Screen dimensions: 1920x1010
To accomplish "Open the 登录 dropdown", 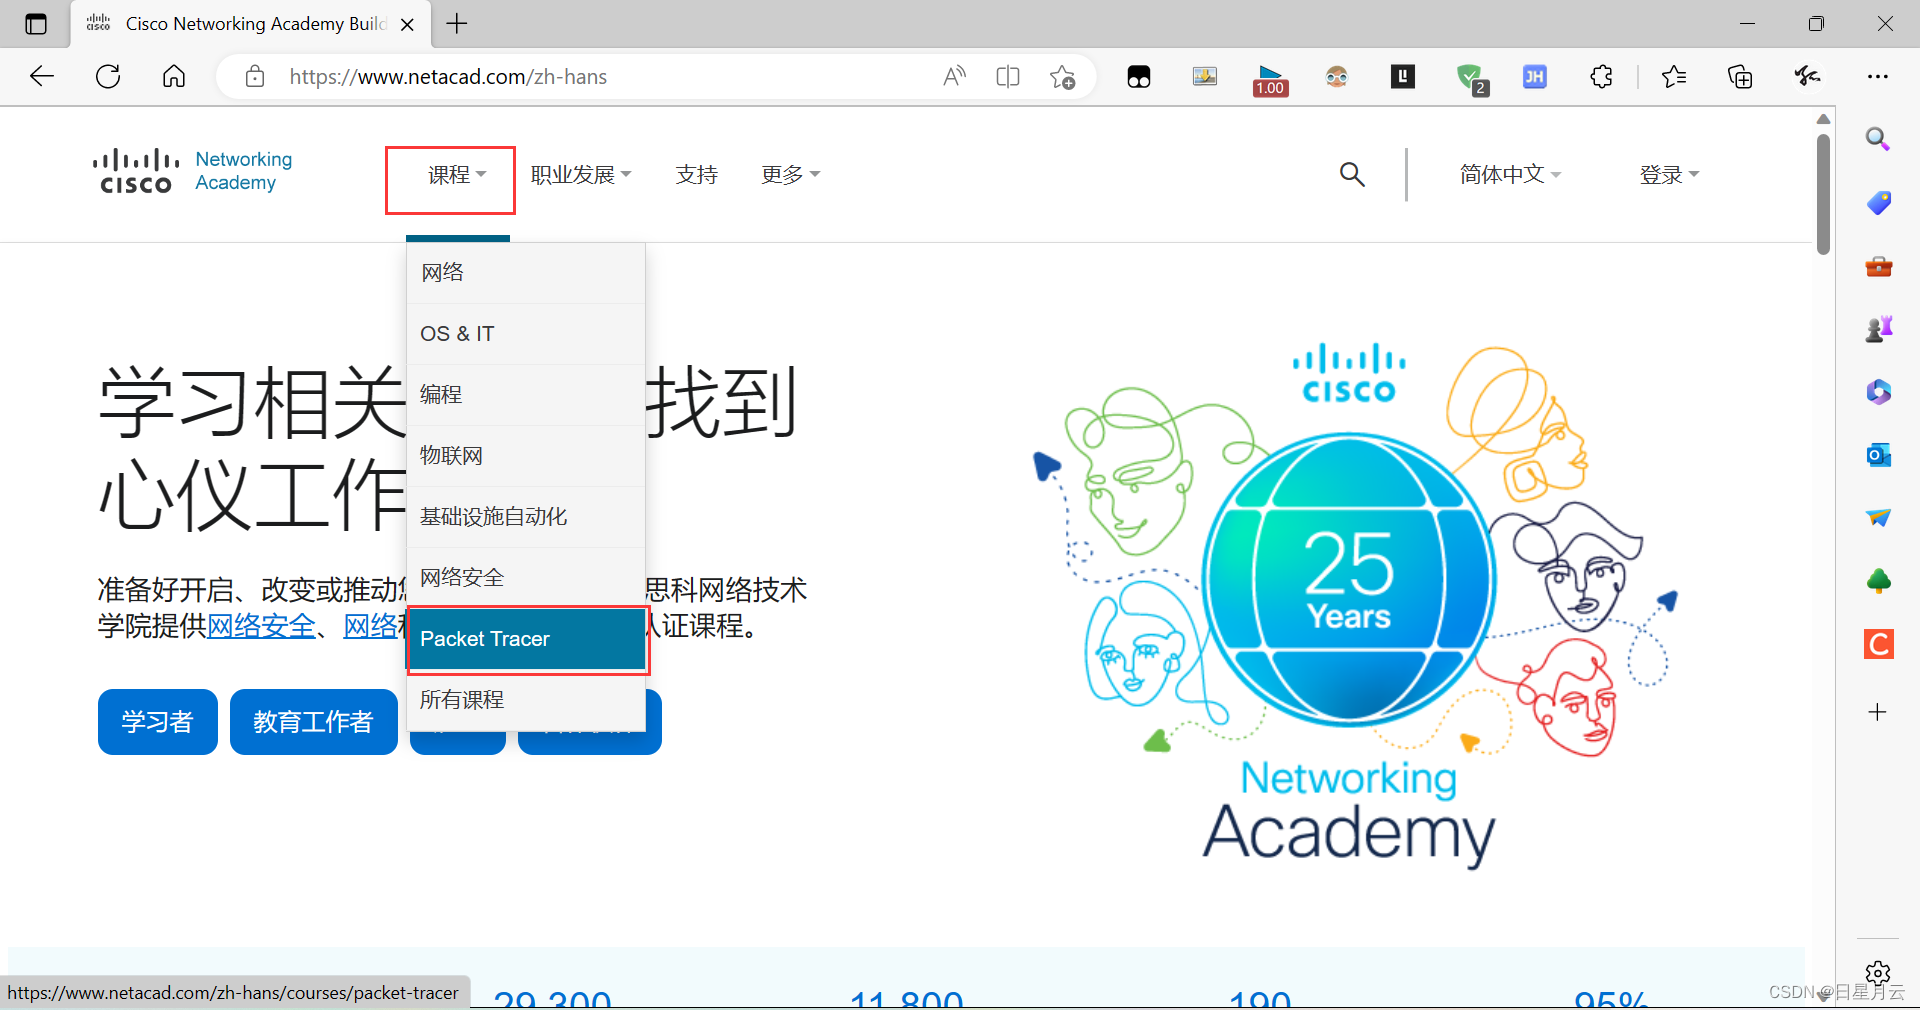I will [1669, 175].
